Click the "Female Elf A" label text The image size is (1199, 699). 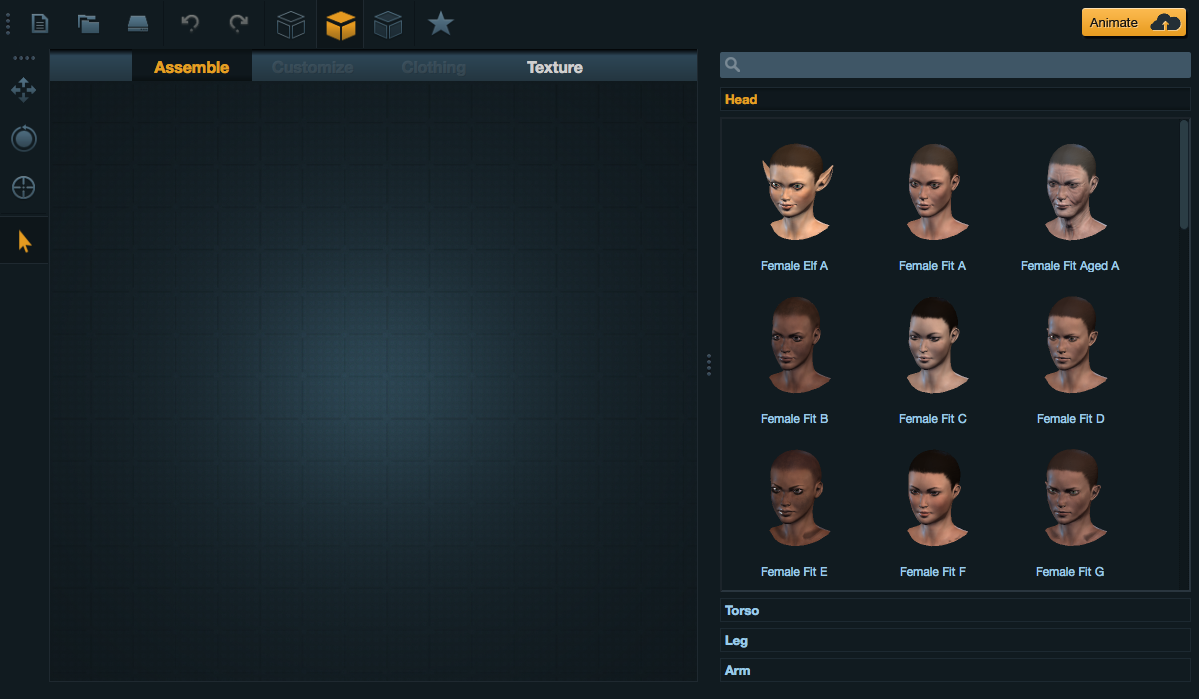(794, 265)
